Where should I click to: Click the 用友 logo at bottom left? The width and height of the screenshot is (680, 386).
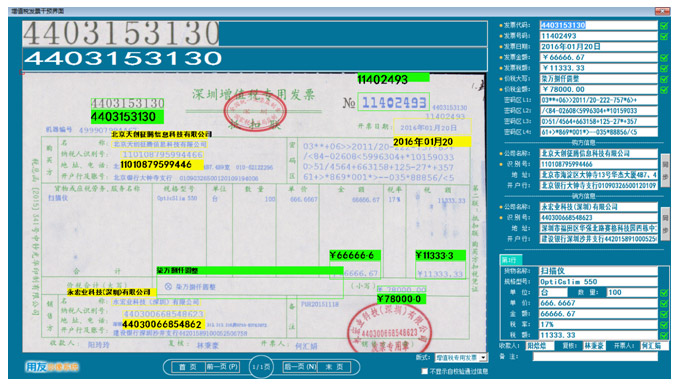(x=52, y=367)
